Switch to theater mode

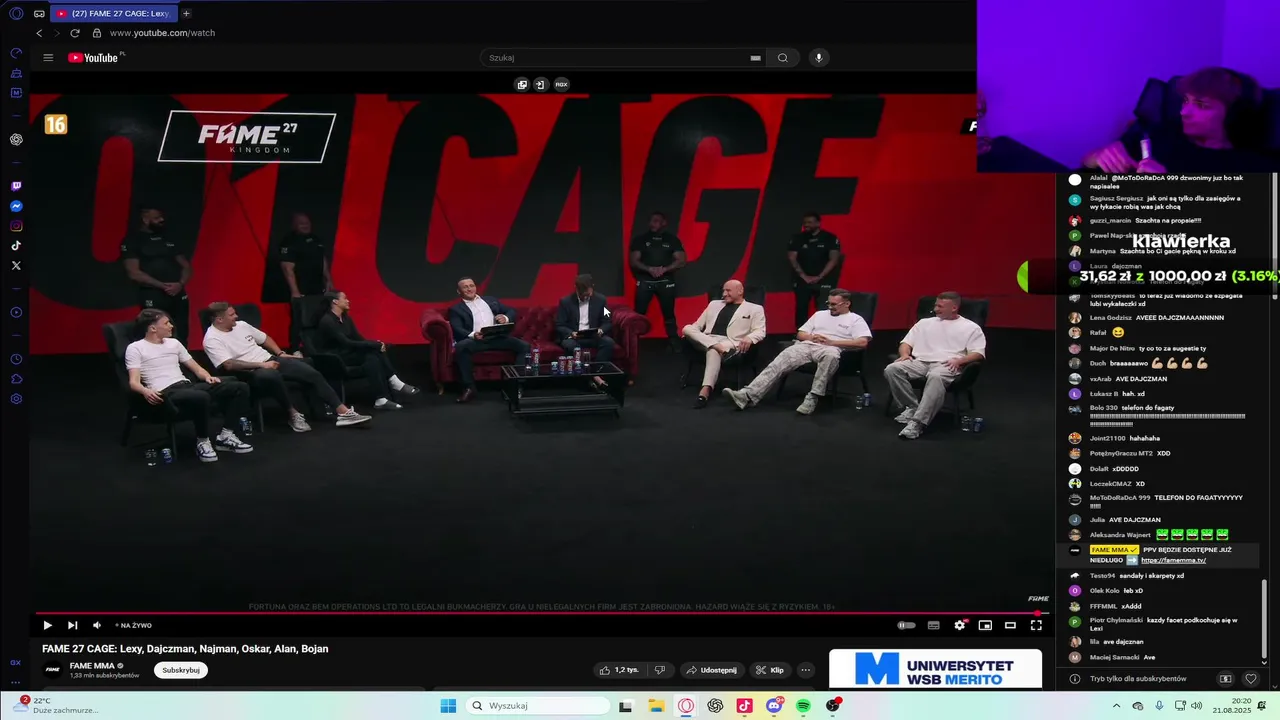[x=1010, y=625]
